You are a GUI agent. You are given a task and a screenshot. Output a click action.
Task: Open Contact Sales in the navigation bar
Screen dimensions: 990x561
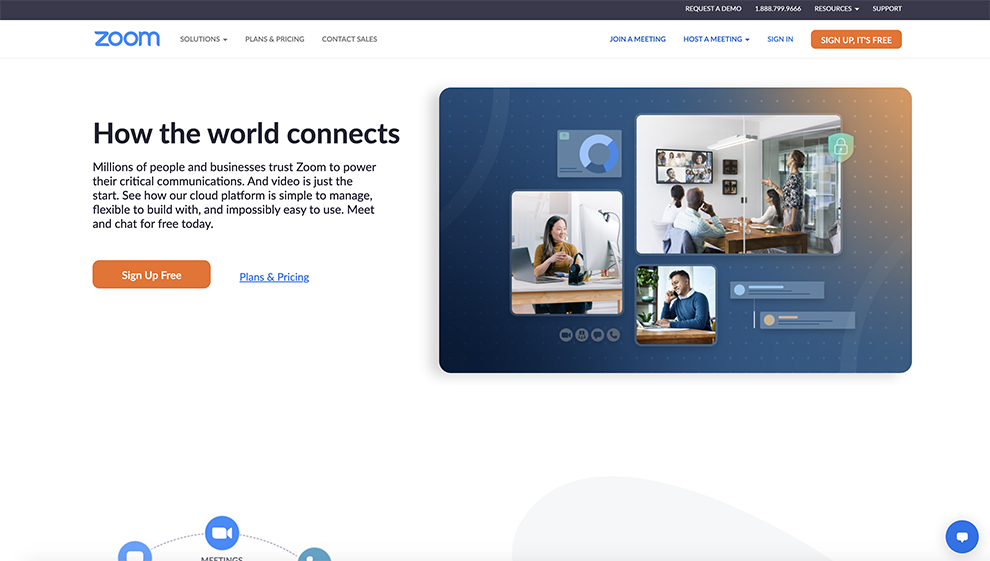(x=349, y=39)
